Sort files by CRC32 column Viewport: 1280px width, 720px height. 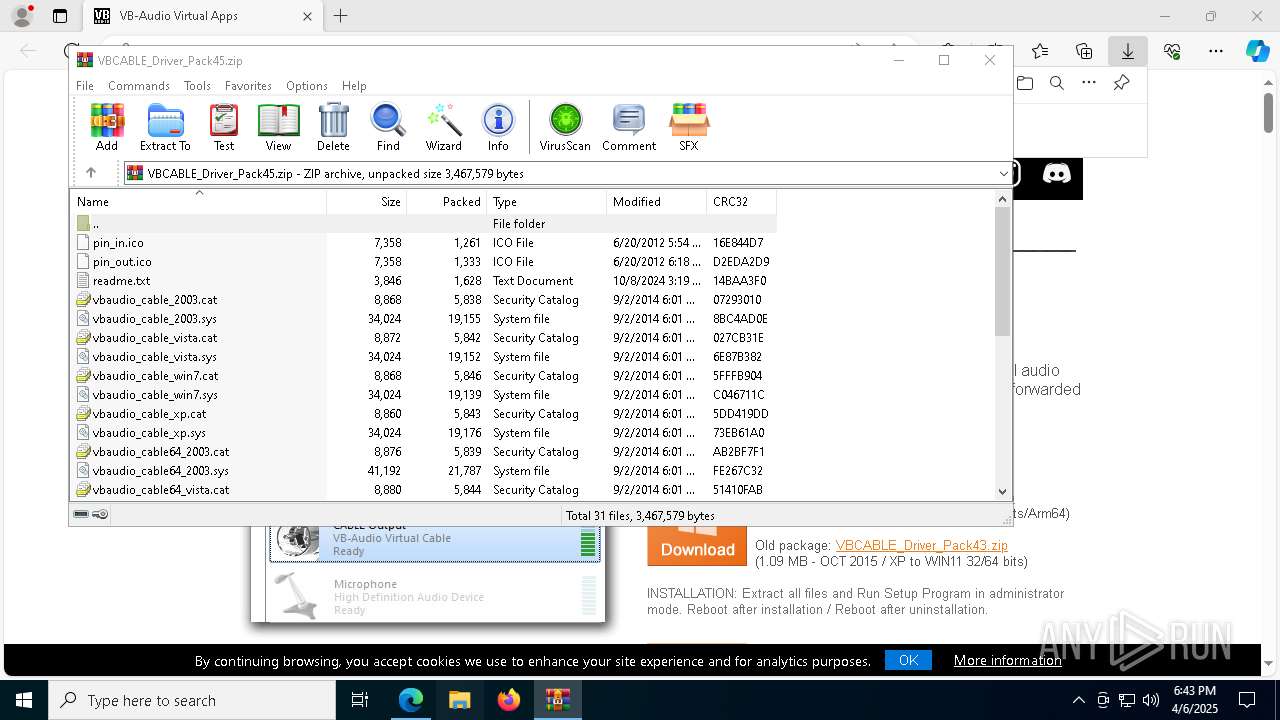coord(741,202)
